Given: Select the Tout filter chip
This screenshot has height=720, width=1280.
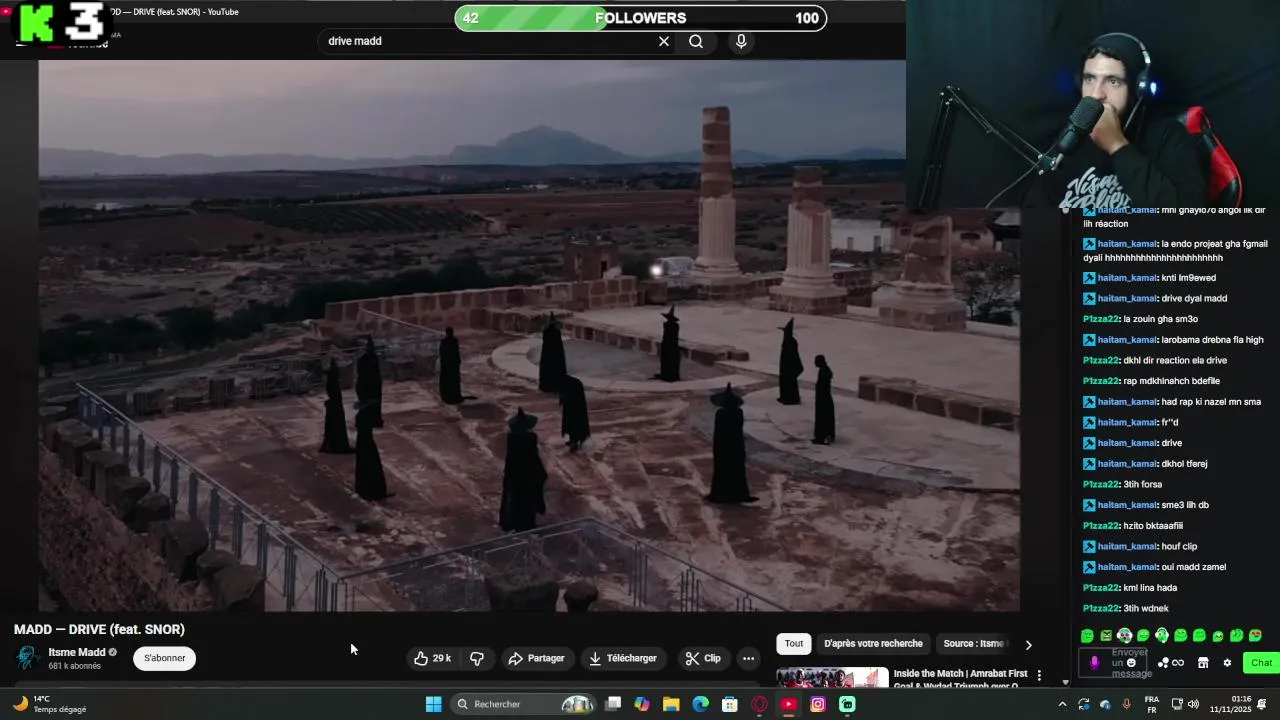Looking at the screenshot, I should (x=794, y=644).
